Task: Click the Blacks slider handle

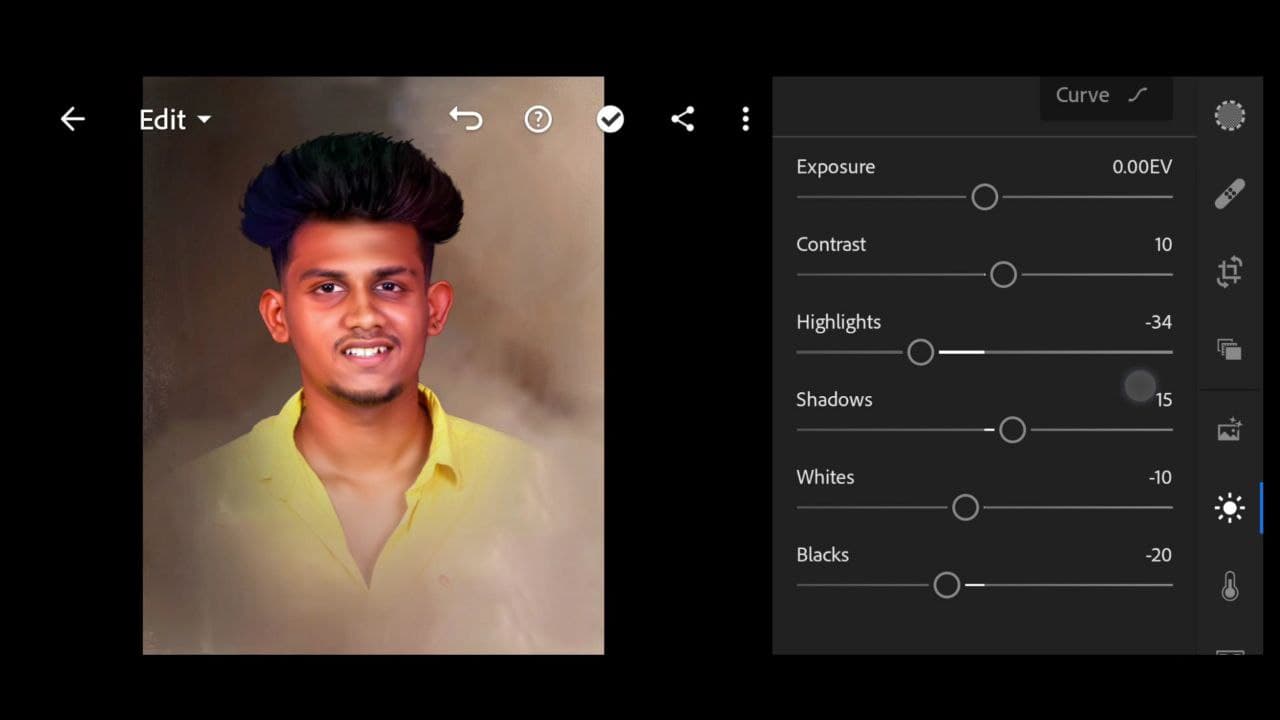Action: pyautogui.click(x=946, y=584)
